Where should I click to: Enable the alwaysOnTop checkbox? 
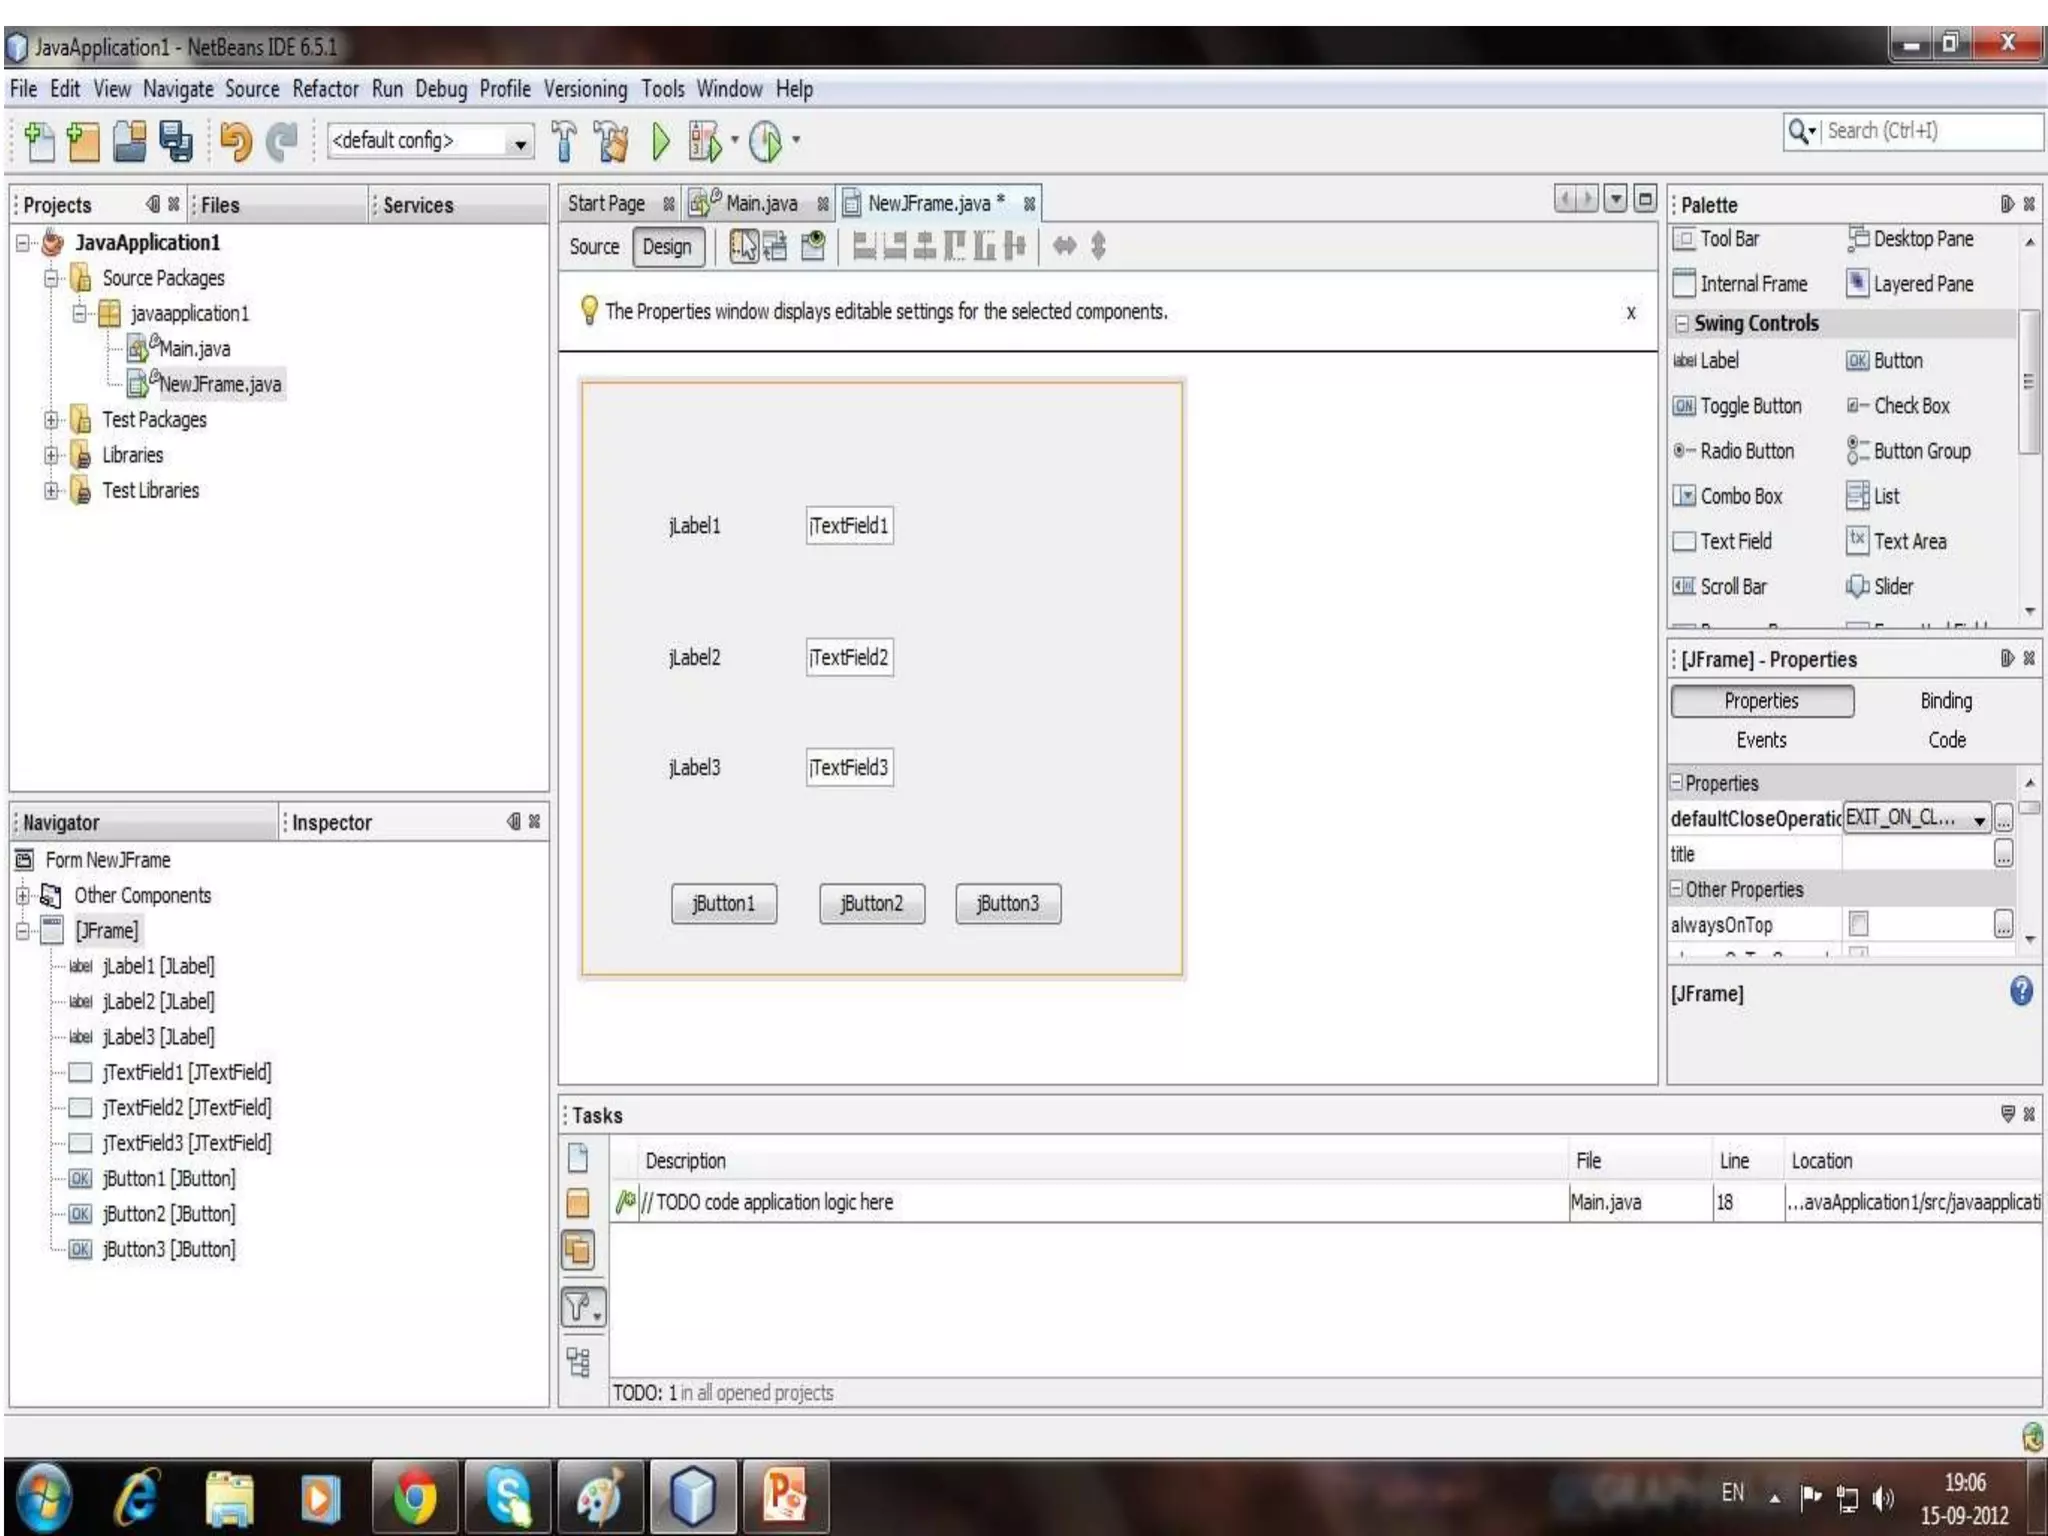coord(1858,924)
